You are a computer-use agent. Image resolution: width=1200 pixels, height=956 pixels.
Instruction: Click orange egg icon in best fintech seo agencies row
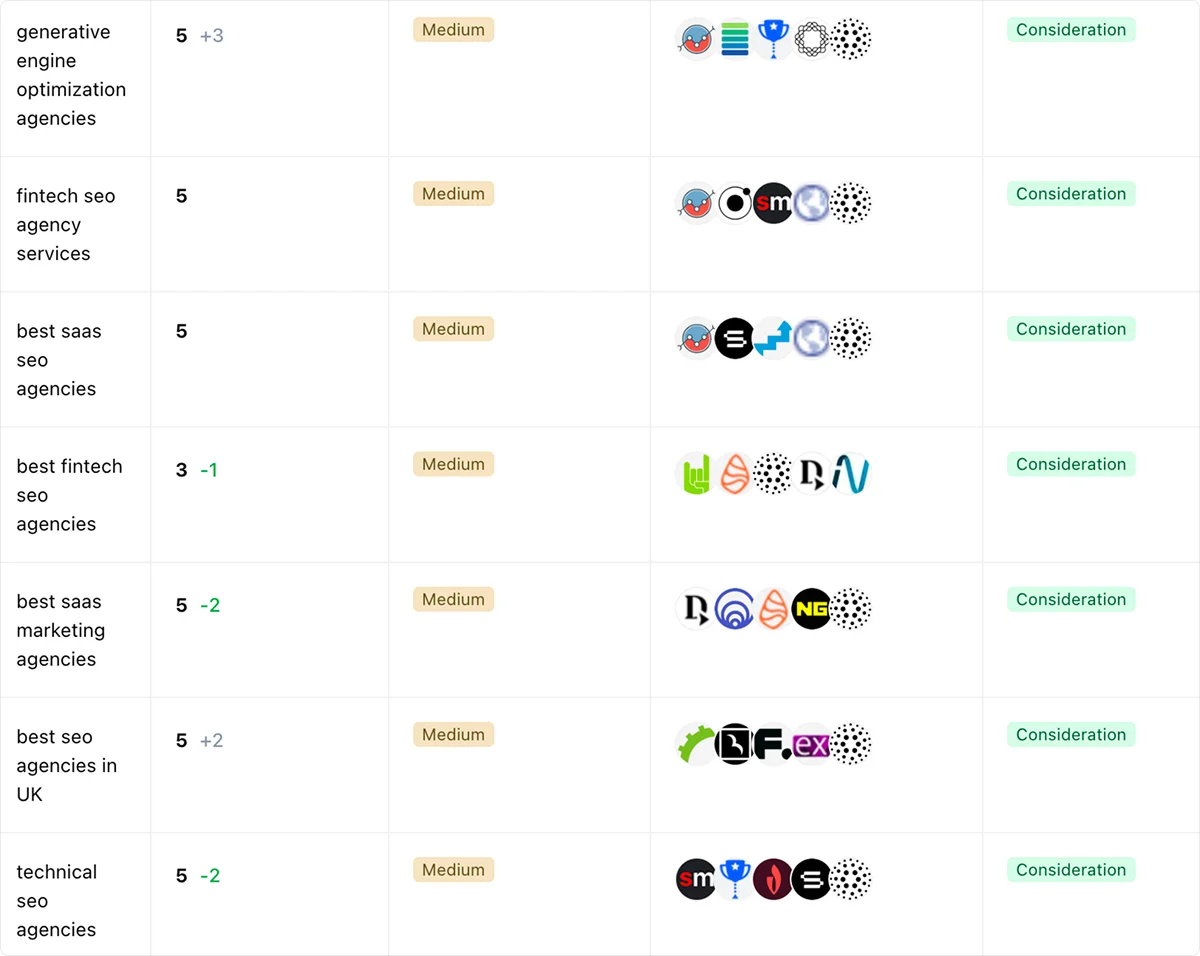pos(735,474)
